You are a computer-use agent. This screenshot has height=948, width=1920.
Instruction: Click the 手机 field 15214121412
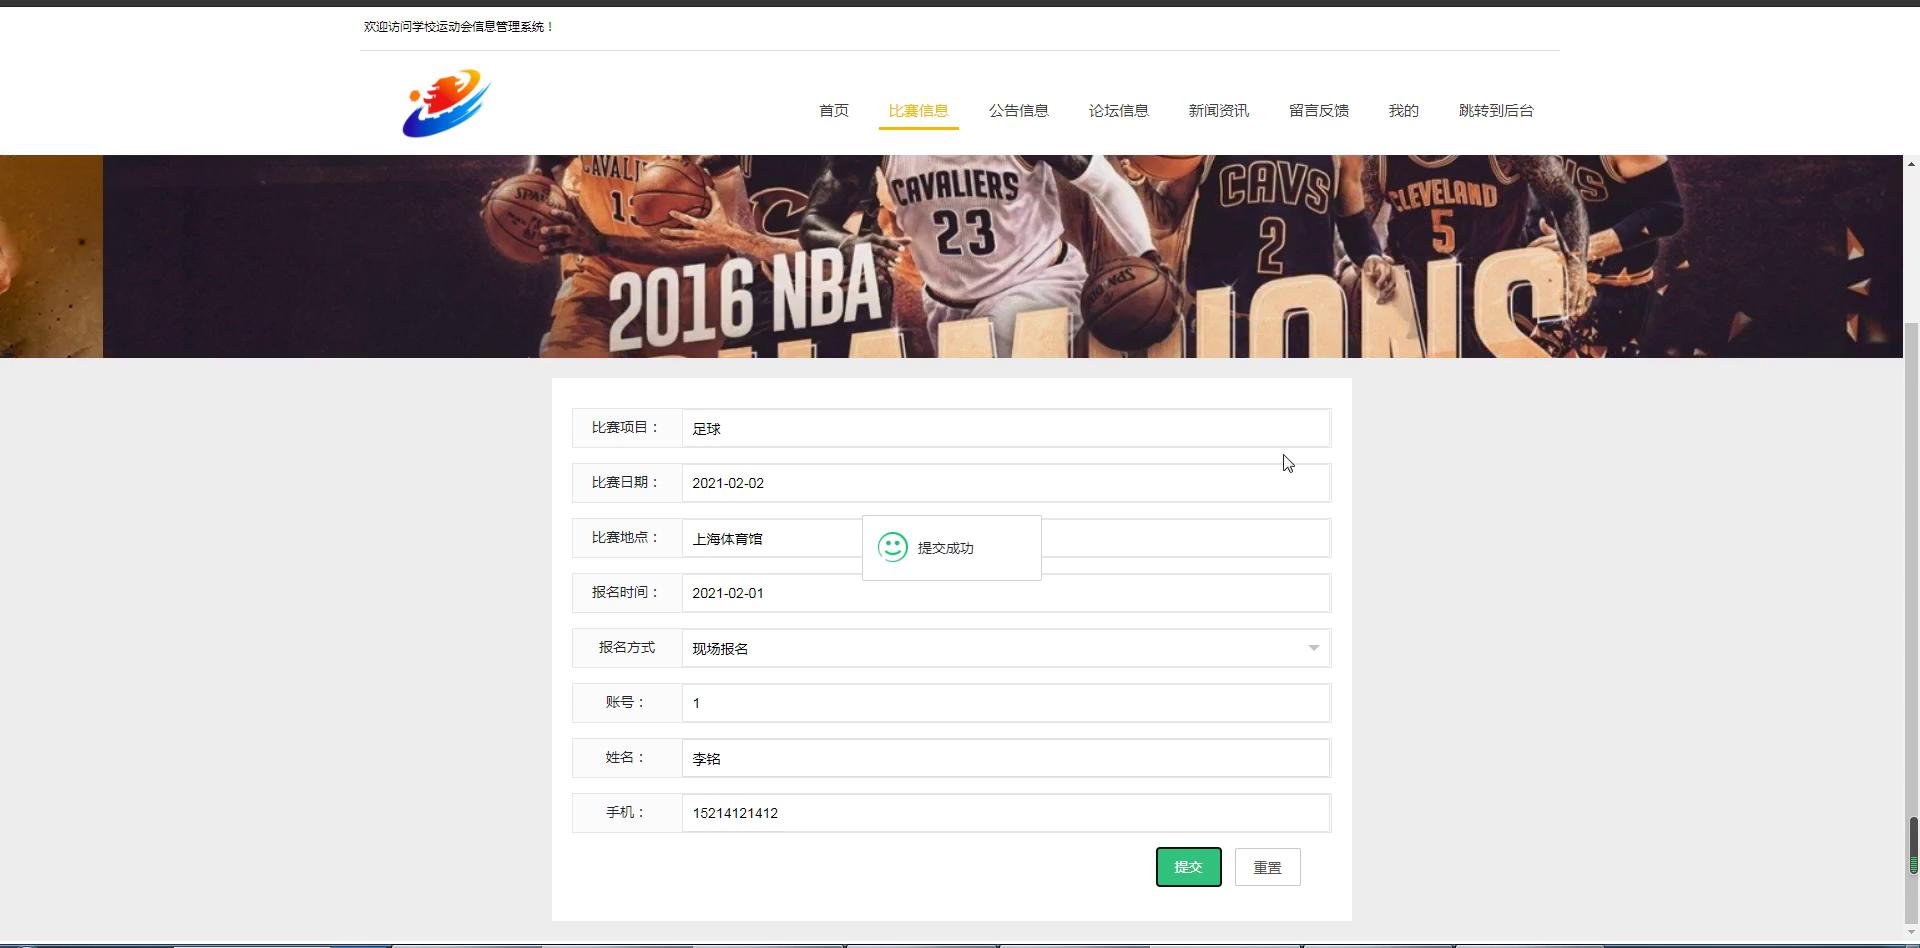click(x=1006, y=813)
